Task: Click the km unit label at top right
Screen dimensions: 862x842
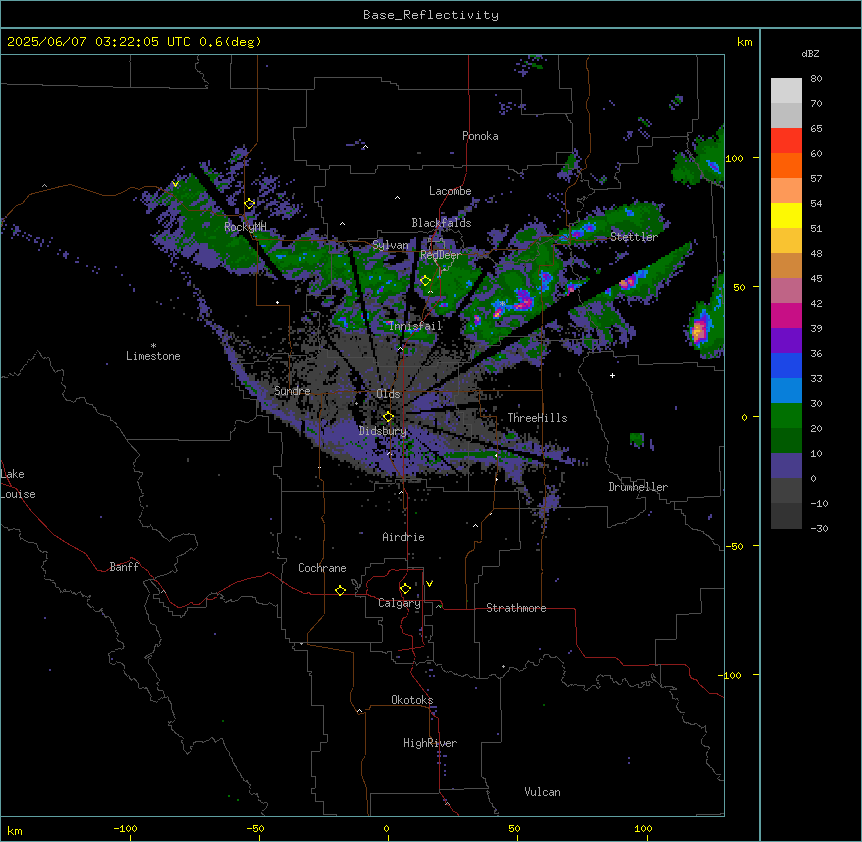Action: (x=745, y=42)
